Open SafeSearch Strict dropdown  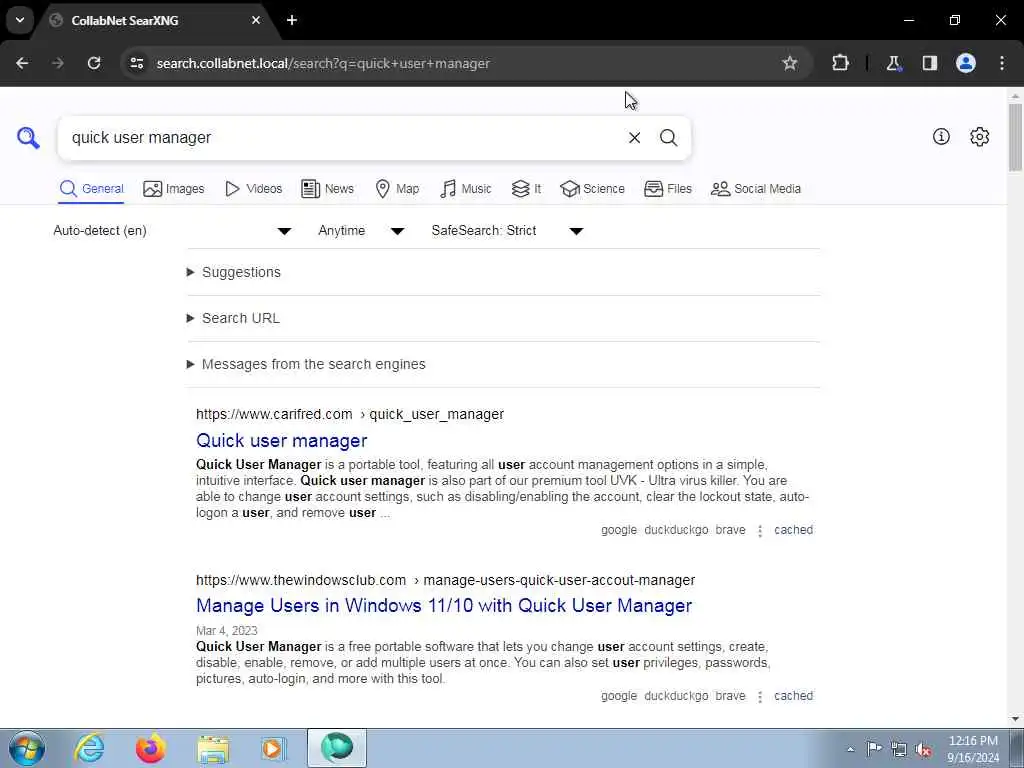(507, 231)
